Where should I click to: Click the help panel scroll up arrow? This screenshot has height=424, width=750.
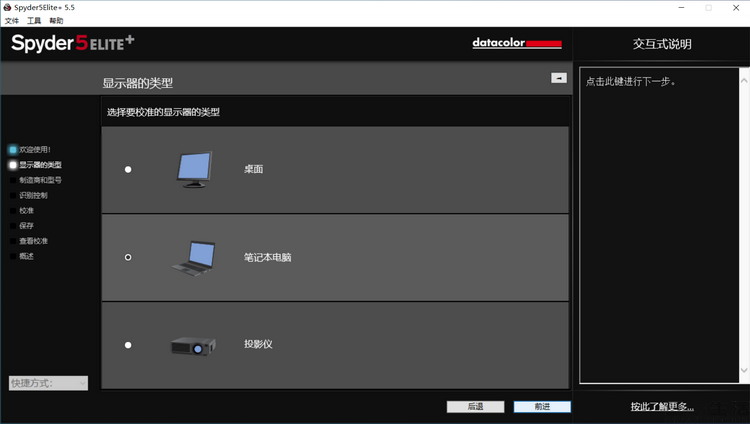click(744, 81)
